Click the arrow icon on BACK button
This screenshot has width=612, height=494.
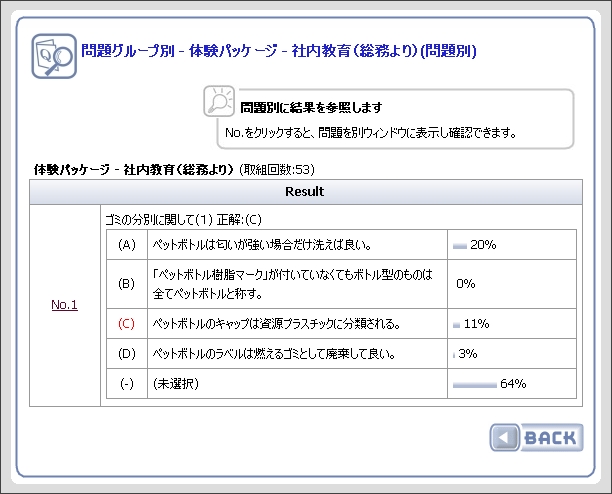pos(506,437)
